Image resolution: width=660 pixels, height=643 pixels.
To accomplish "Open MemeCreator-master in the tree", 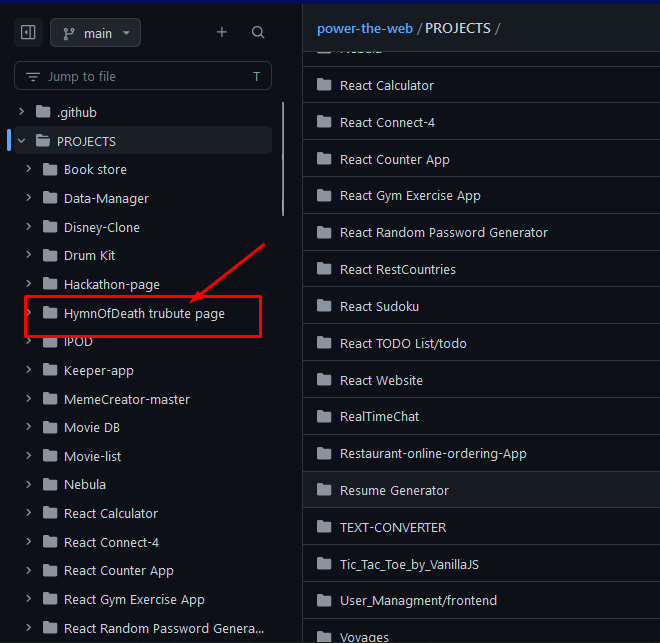I will (127, 399).
